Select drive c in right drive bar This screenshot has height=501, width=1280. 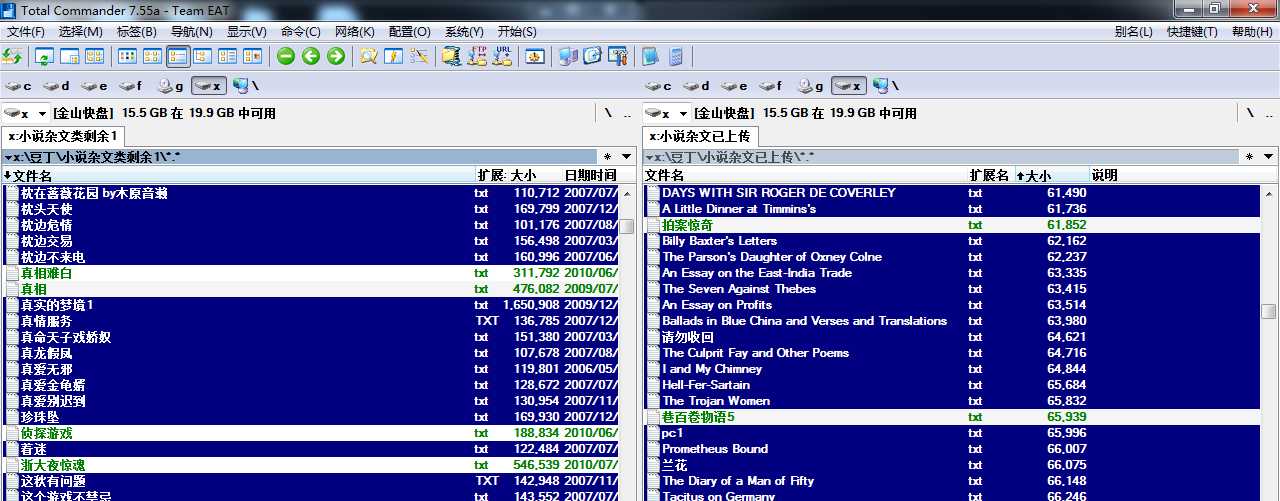pos(659,86)
